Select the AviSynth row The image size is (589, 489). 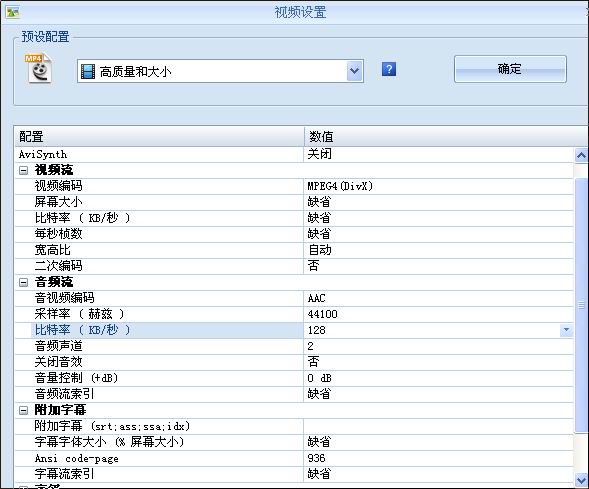coord(294,154)
